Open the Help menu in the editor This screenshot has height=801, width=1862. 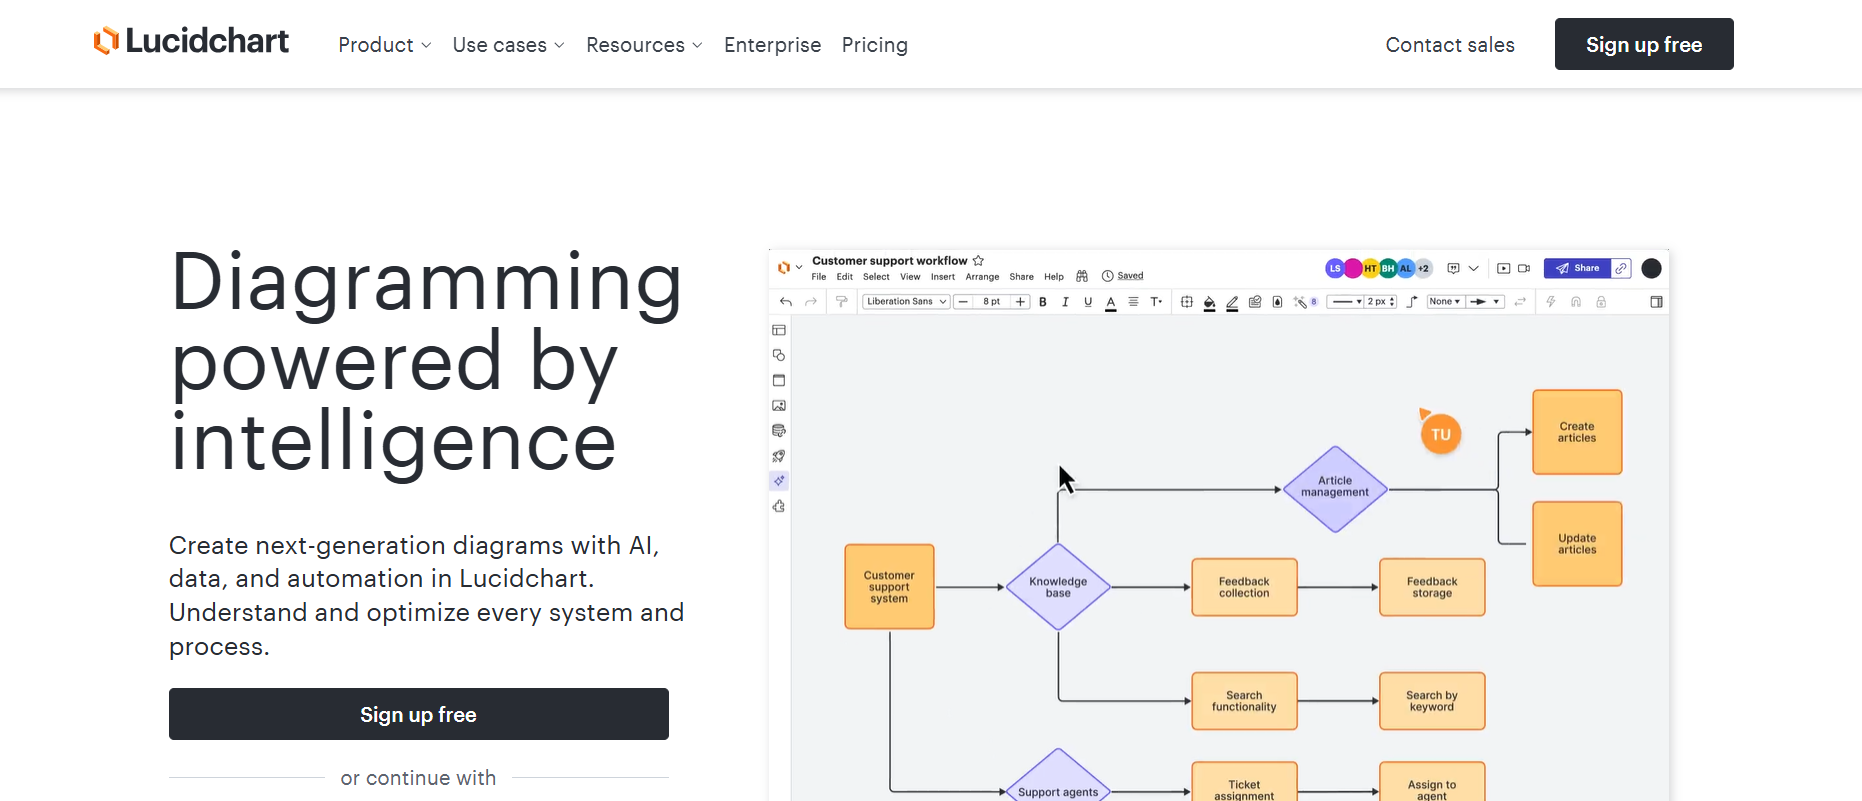(1054, 277)
